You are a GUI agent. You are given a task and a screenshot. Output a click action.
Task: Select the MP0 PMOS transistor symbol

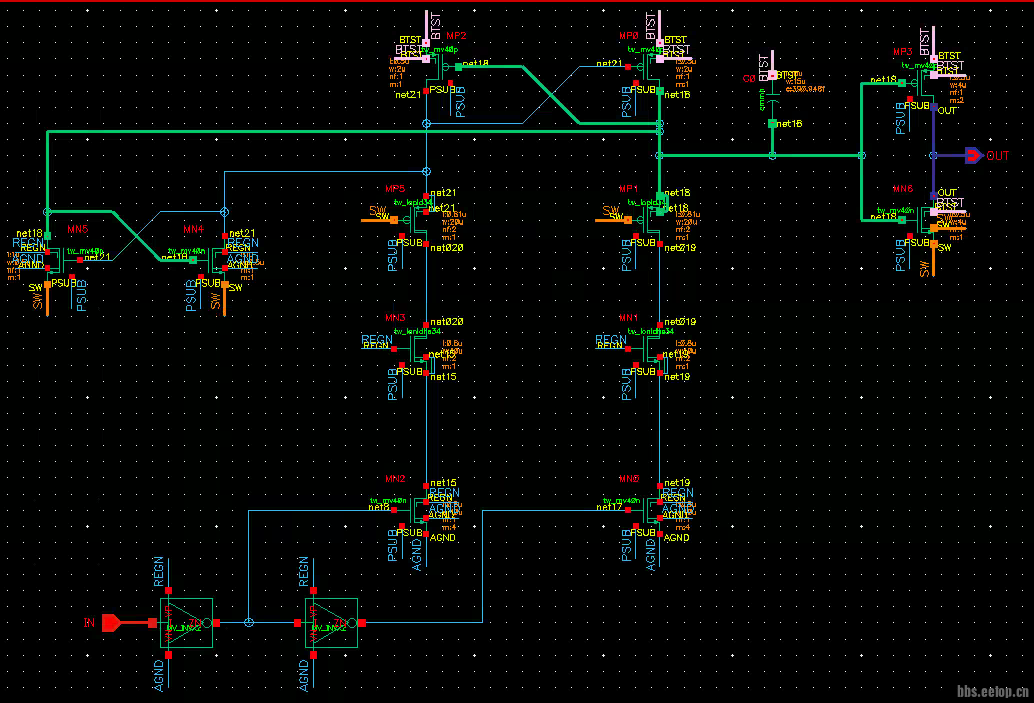651,70
